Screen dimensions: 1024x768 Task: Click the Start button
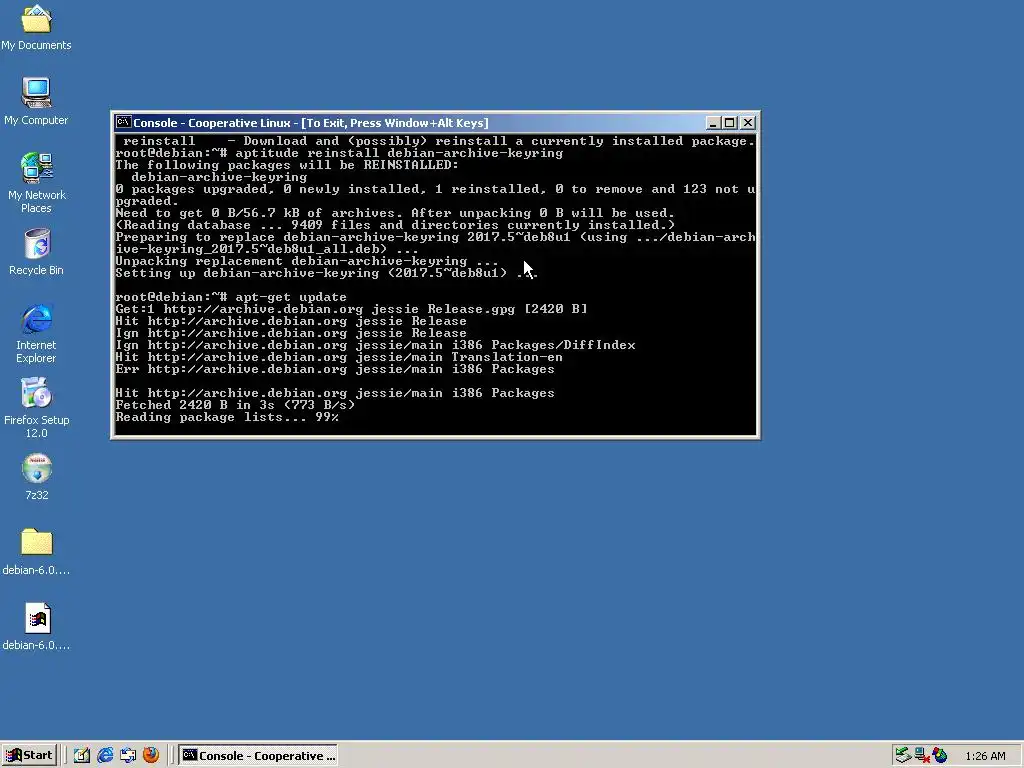29,756
